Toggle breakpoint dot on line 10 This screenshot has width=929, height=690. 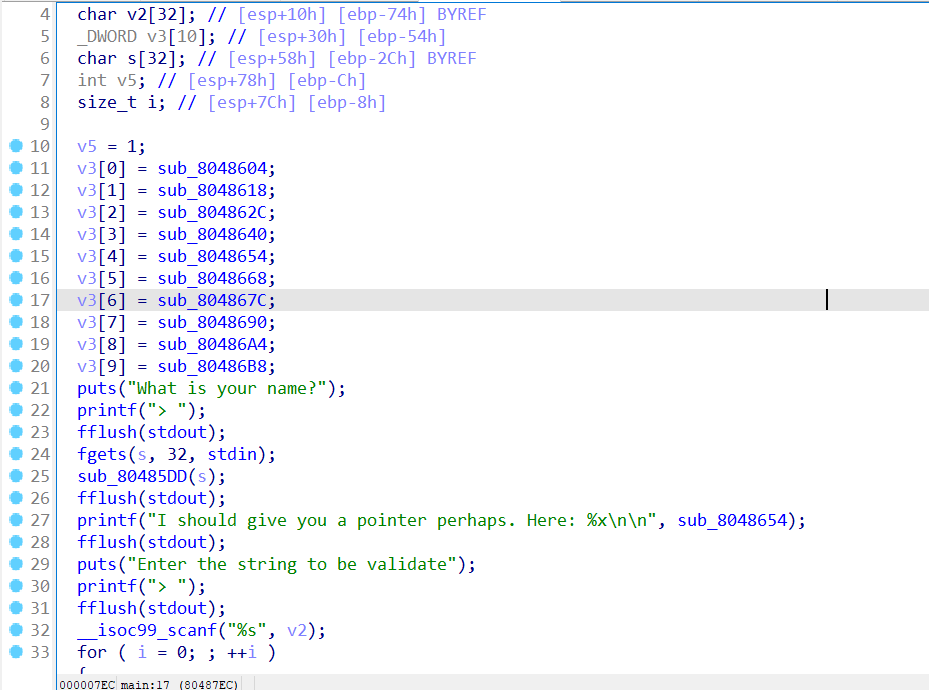15,146
